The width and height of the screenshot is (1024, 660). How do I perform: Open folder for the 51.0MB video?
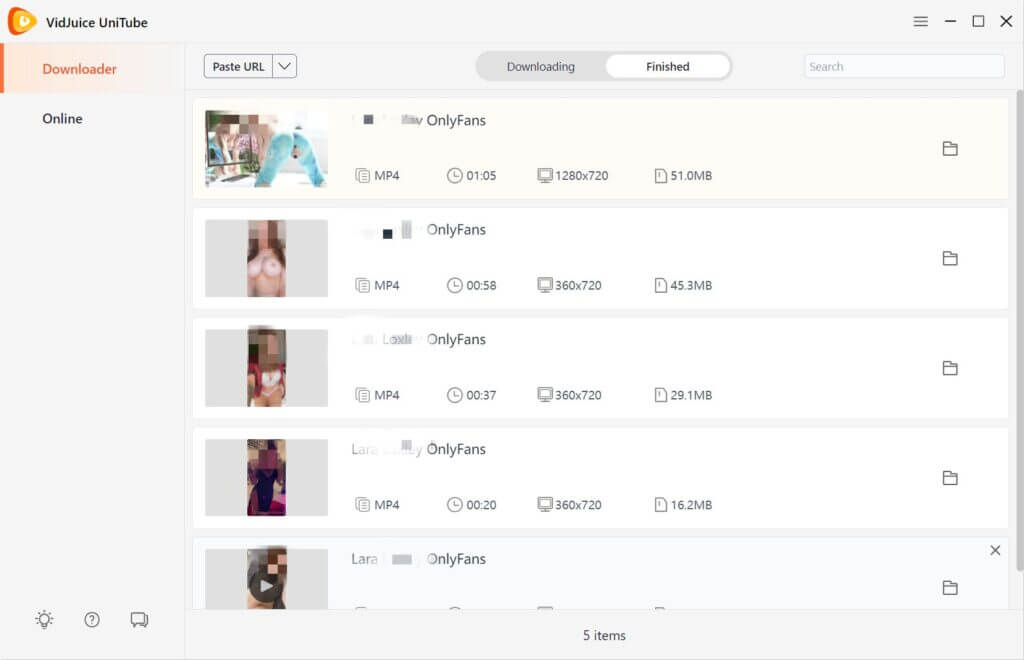[x=950, y=149]
